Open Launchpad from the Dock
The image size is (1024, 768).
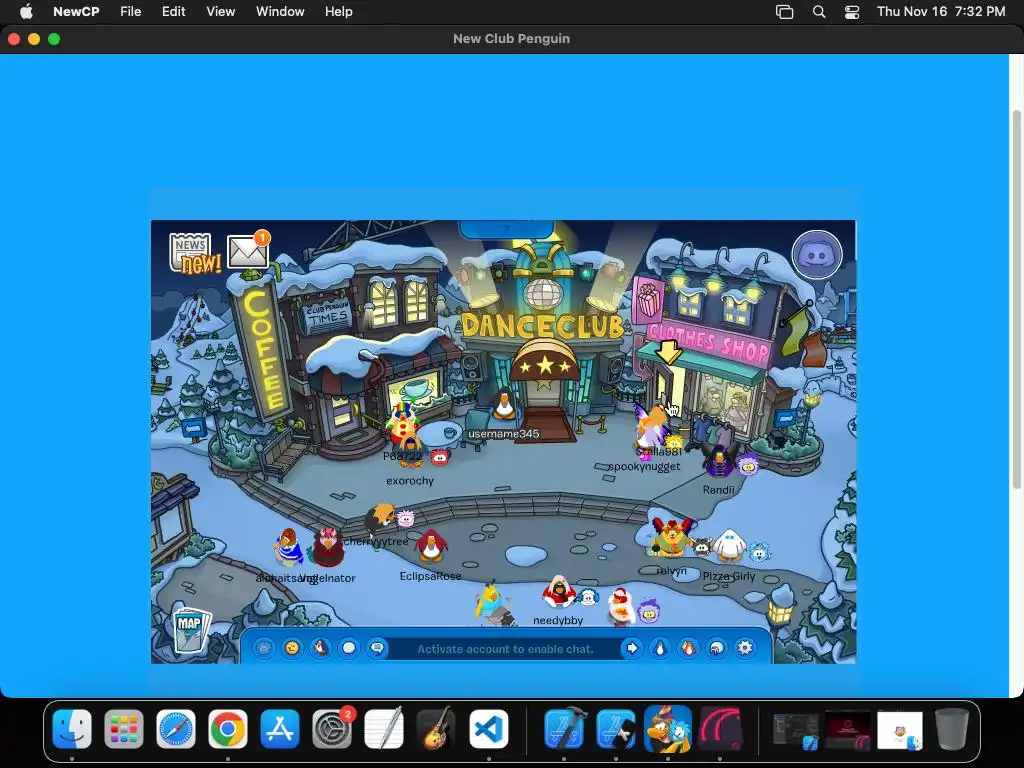coord(123,729)
